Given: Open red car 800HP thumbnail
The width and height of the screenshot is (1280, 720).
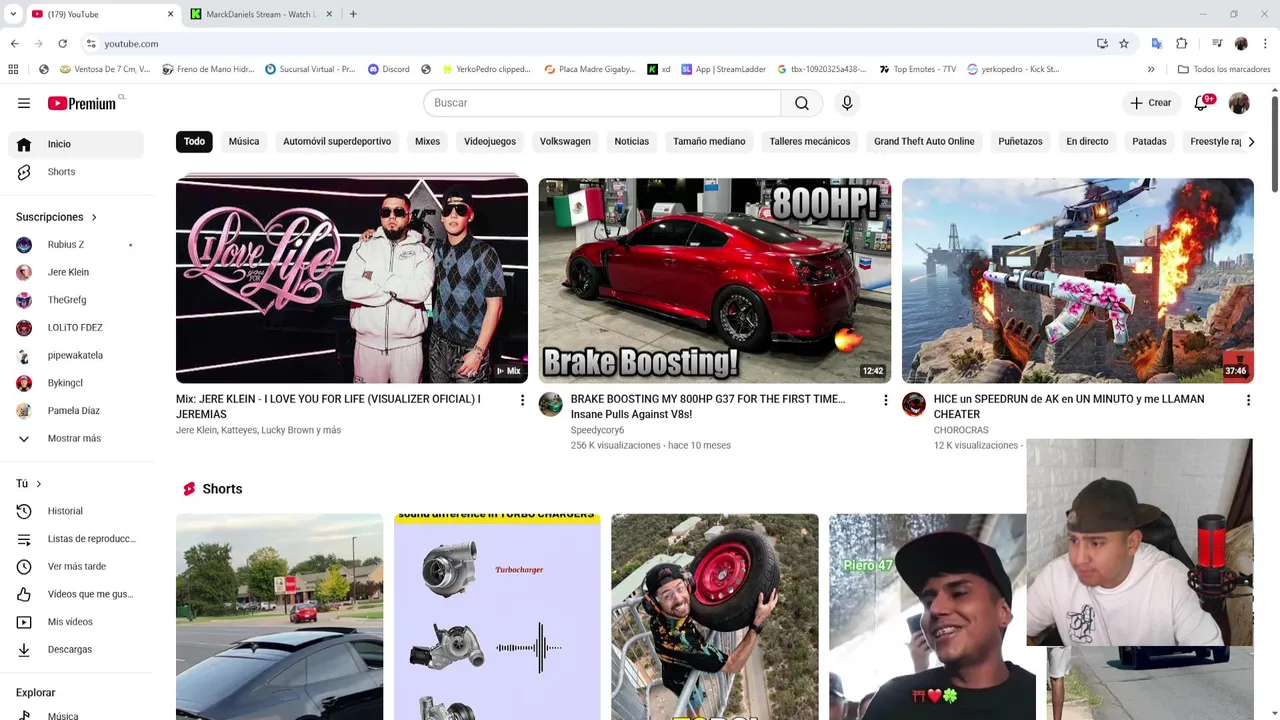Looking at the screenshot, I should pyautogui.click(x=715, y=281).
